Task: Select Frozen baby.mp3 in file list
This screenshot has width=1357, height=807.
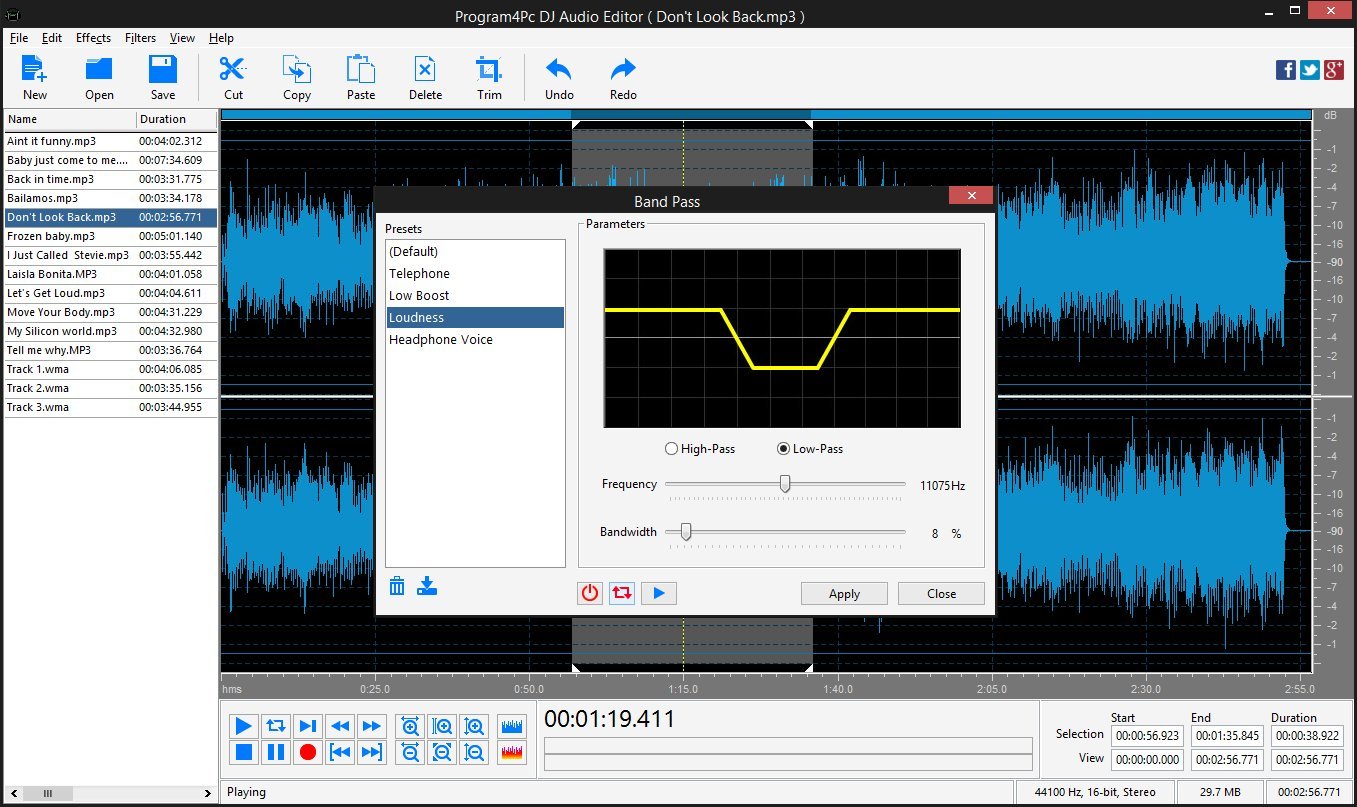Action: click(x=51, y=236)
